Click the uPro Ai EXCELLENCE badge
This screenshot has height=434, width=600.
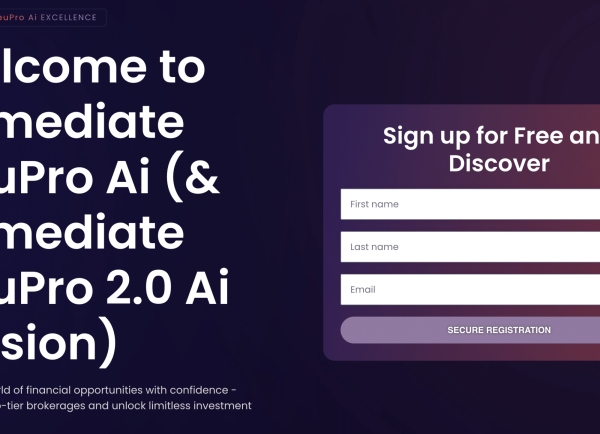pyautogui.click(x=50, y=17)
